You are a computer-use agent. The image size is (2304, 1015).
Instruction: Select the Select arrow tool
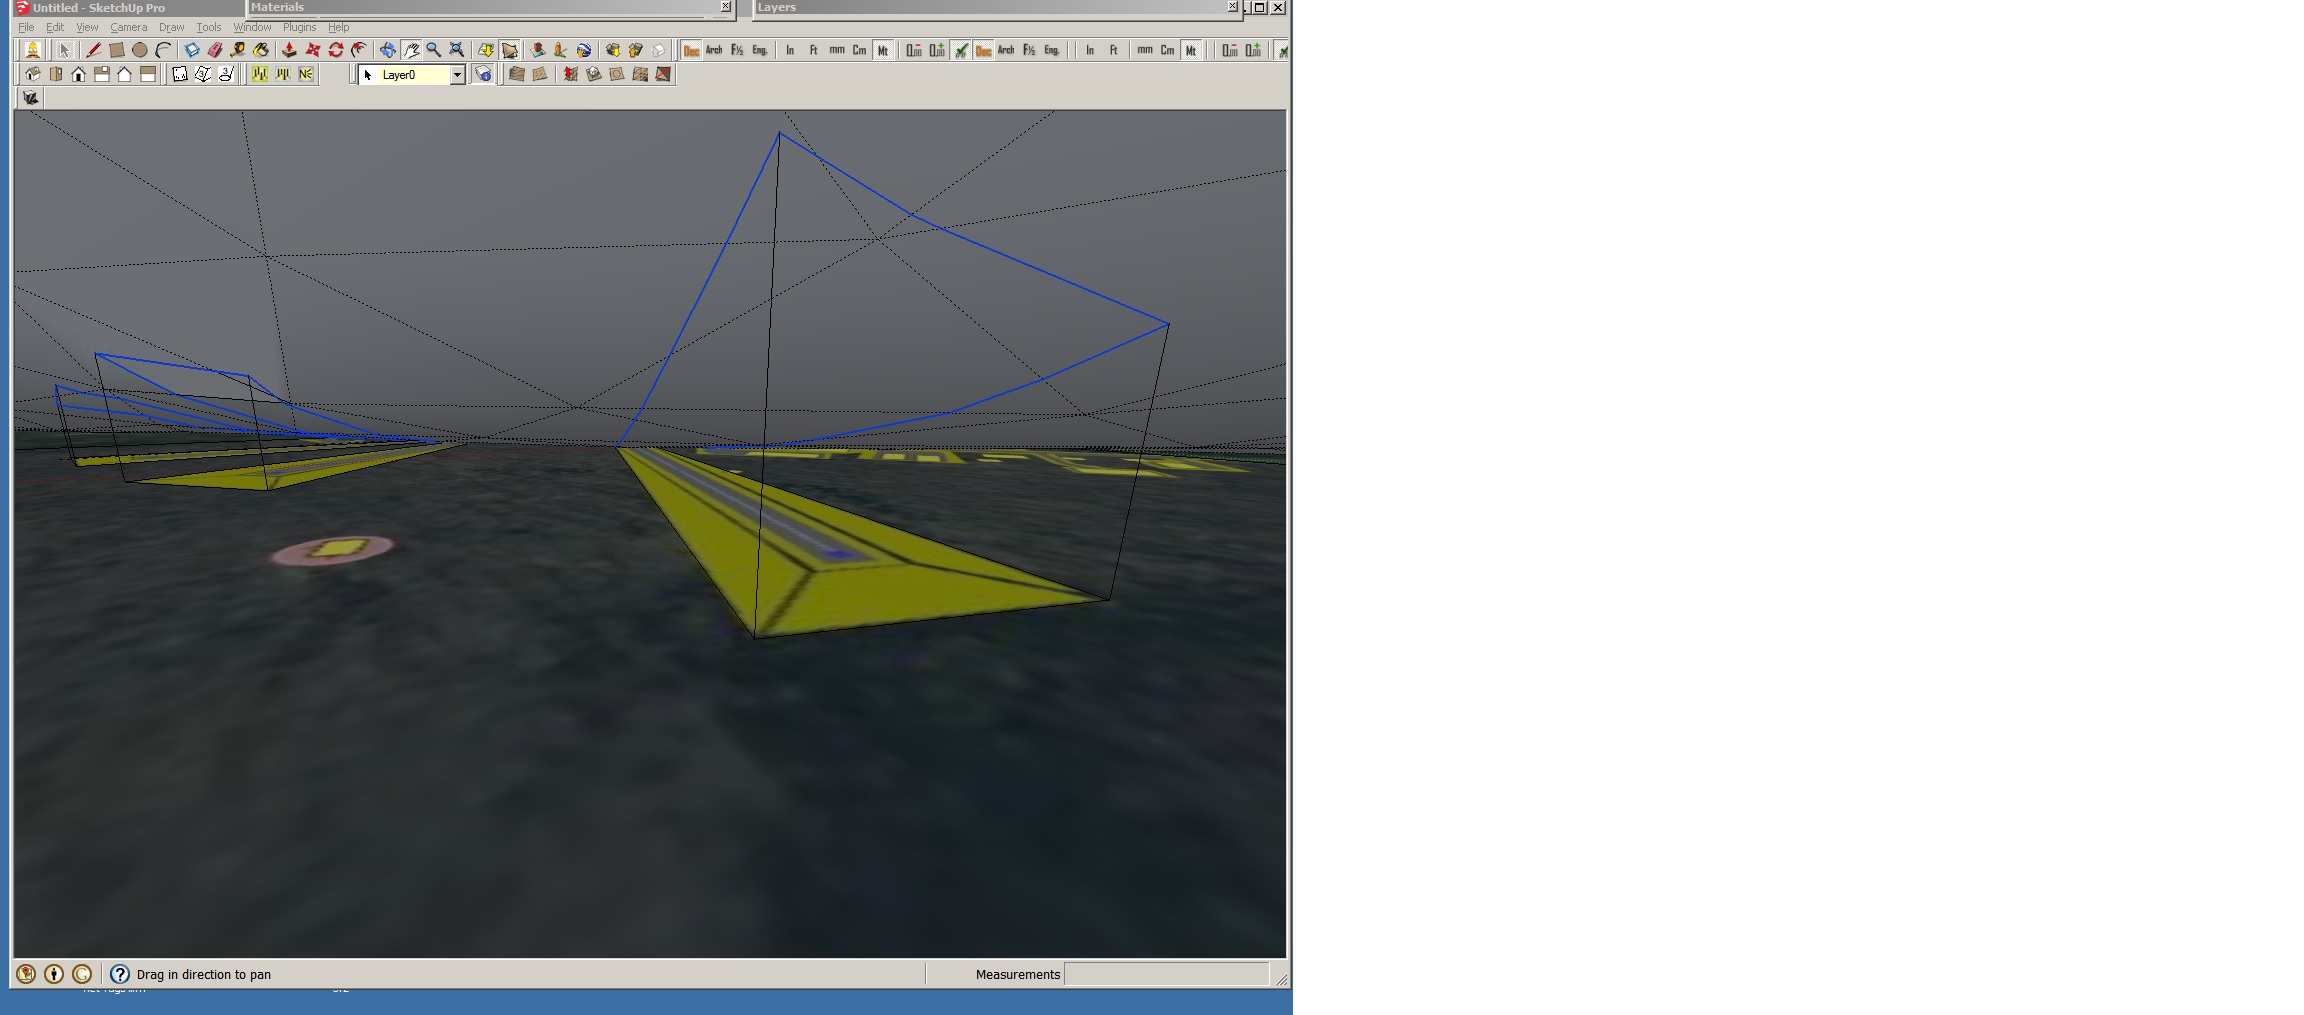tap(64, 50)
